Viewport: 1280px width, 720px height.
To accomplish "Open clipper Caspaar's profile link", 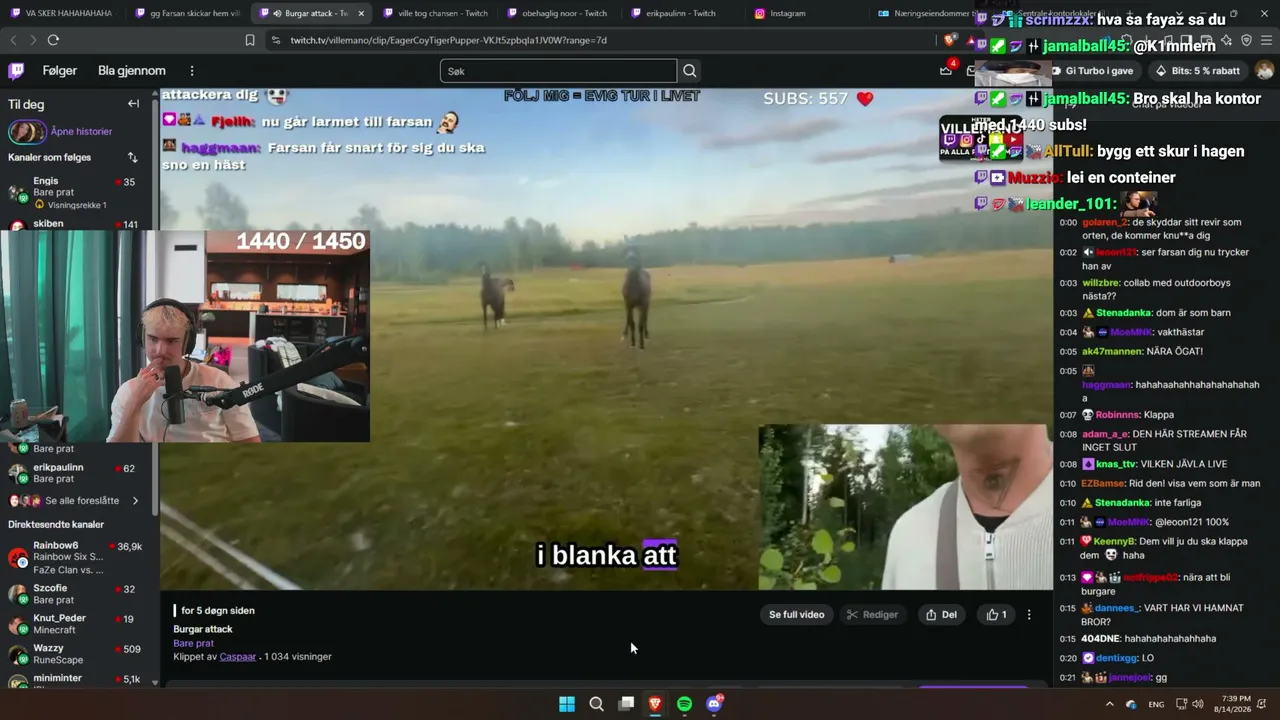I will click(x=238, y=657).
